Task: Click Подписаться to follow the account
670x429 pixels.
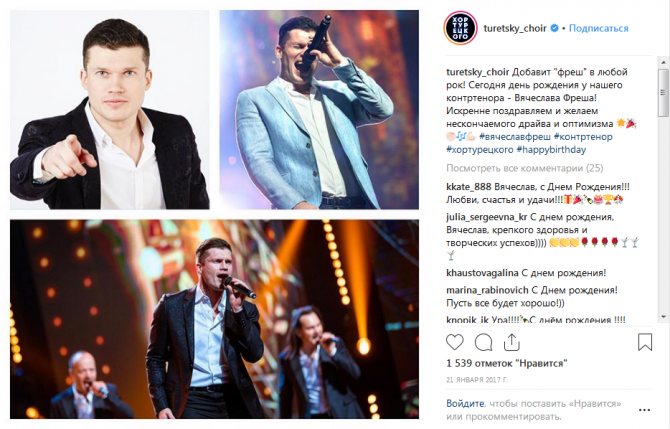Action: pos(599,28)
